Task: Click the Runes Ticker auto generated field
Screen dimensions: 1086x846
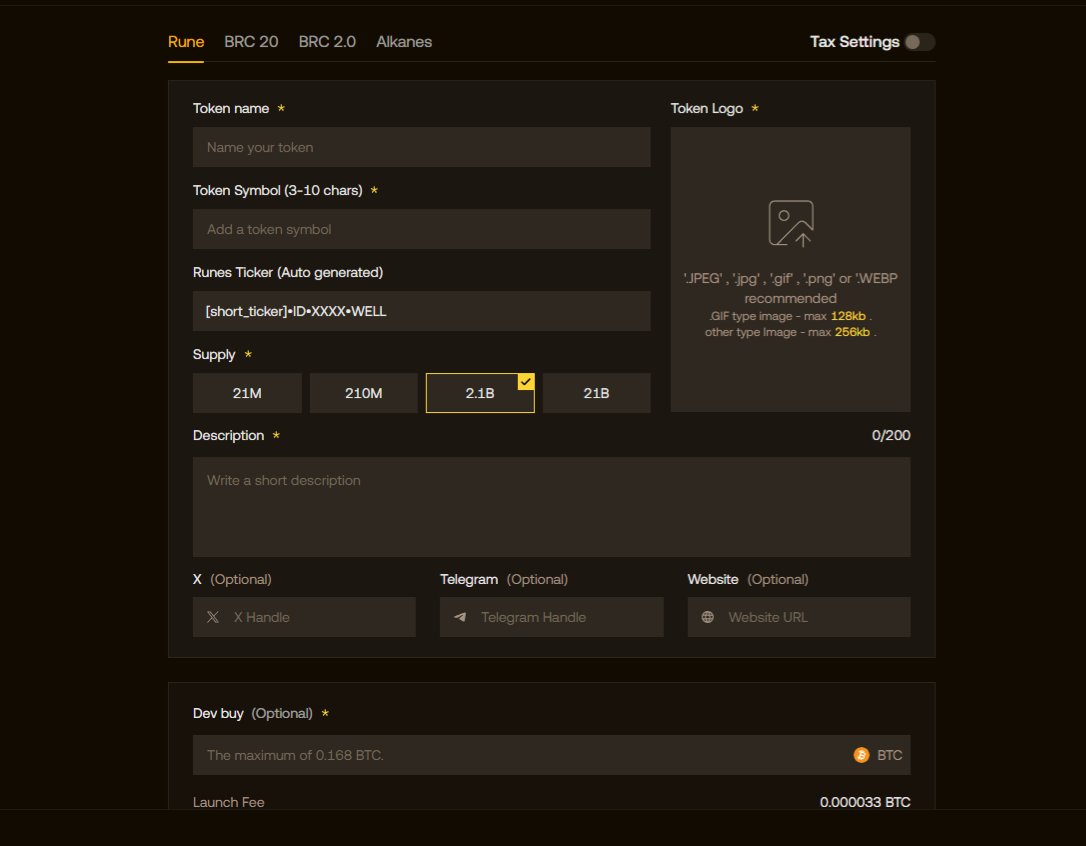Action: point(421,311)
